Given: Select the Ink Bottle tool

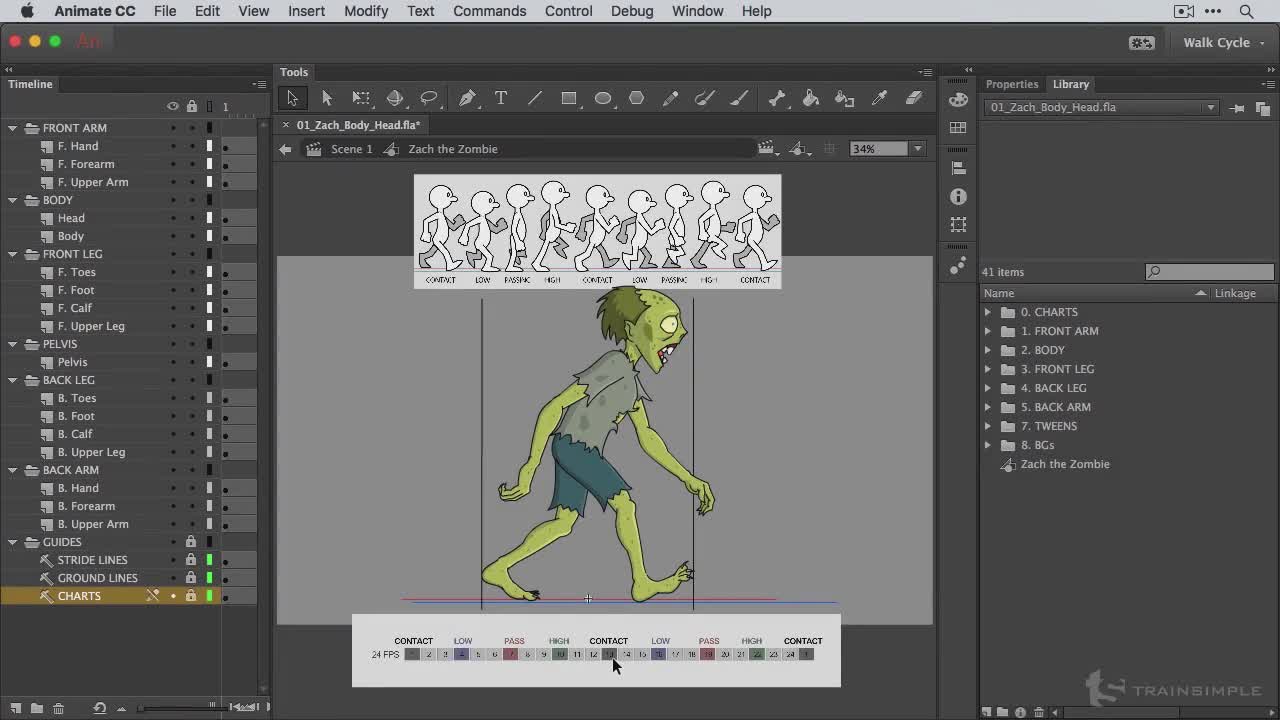Looking at the screenshot, I should pos(845,98).
